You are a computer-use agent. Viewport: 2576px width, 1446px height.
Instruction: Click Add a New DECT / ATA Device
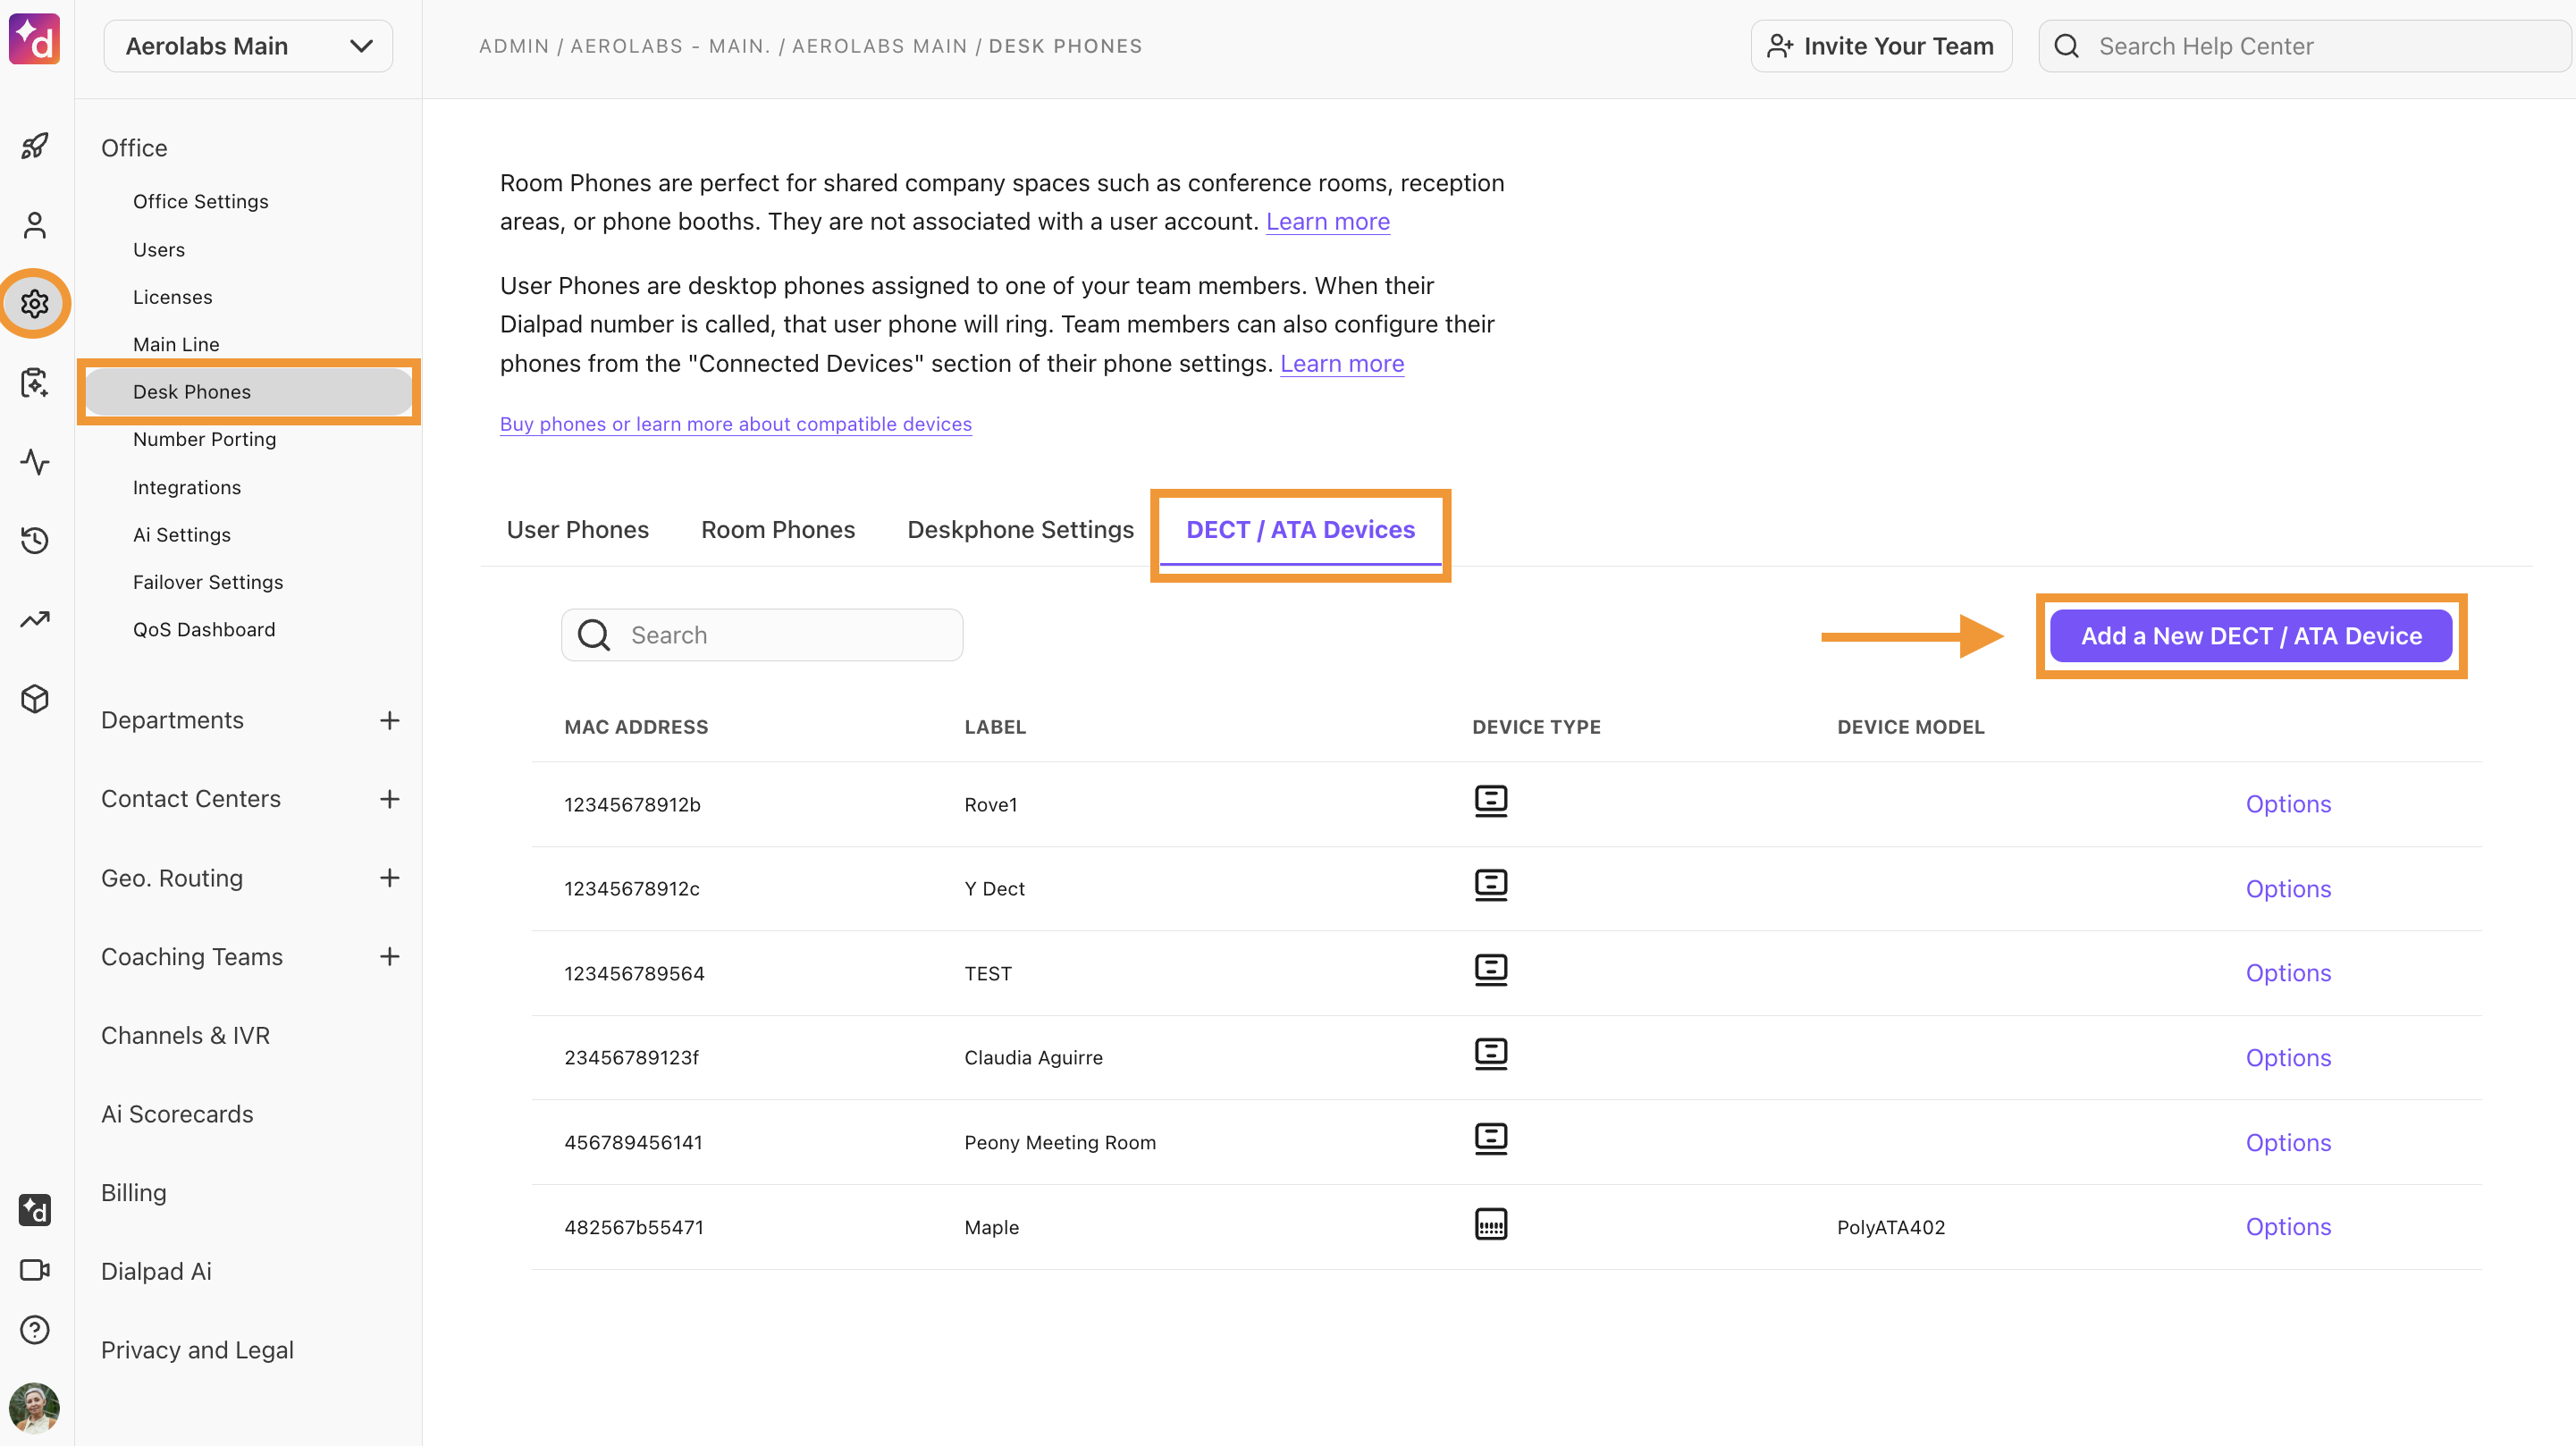(x=2251, y=636)
